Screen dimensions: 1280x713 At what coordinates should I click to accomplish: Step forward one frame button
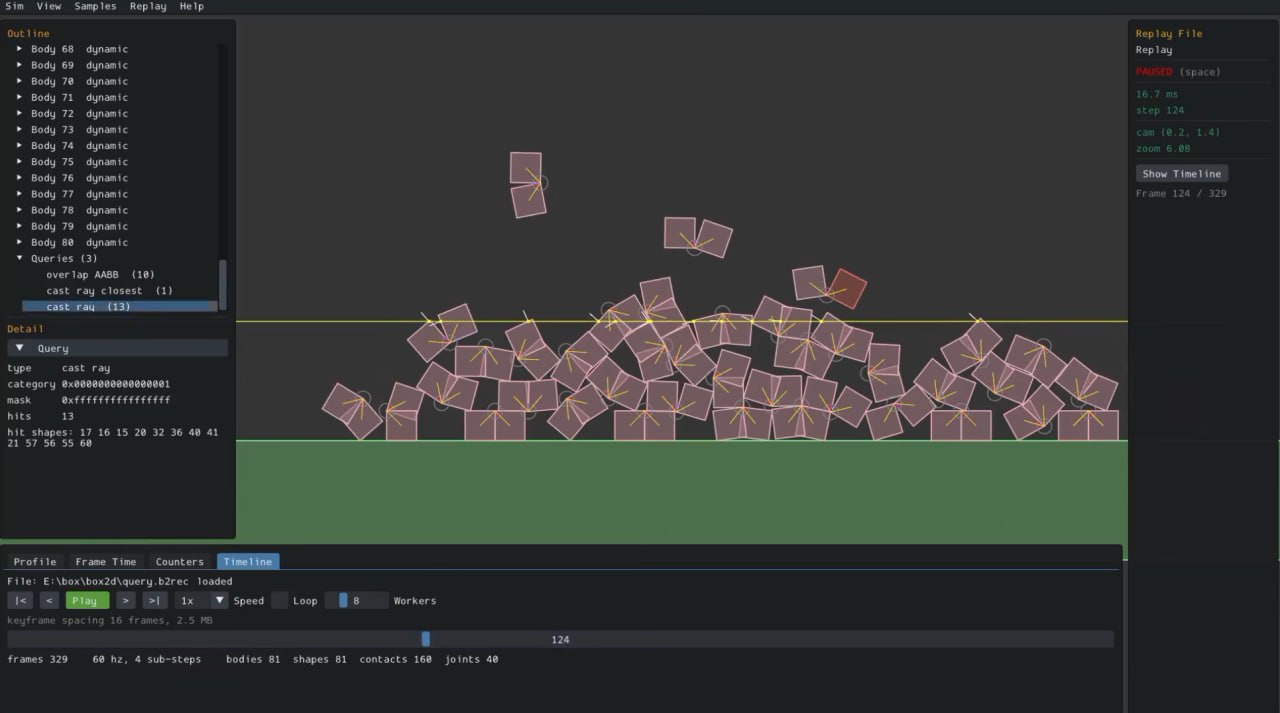pos(126,601)
